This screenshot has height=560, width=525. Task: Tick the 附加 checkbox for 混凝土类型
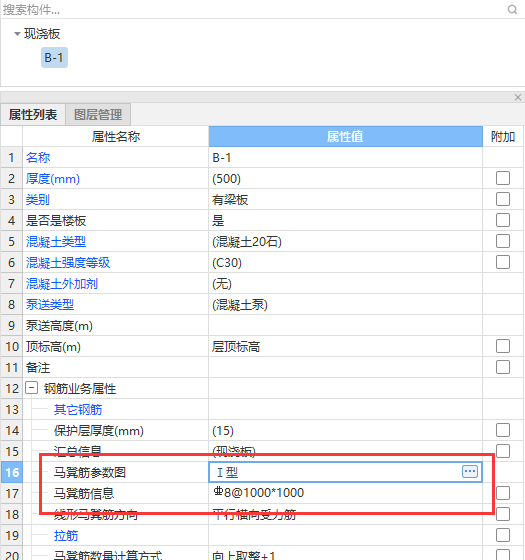pyautogui.click(x=502, y=241)
